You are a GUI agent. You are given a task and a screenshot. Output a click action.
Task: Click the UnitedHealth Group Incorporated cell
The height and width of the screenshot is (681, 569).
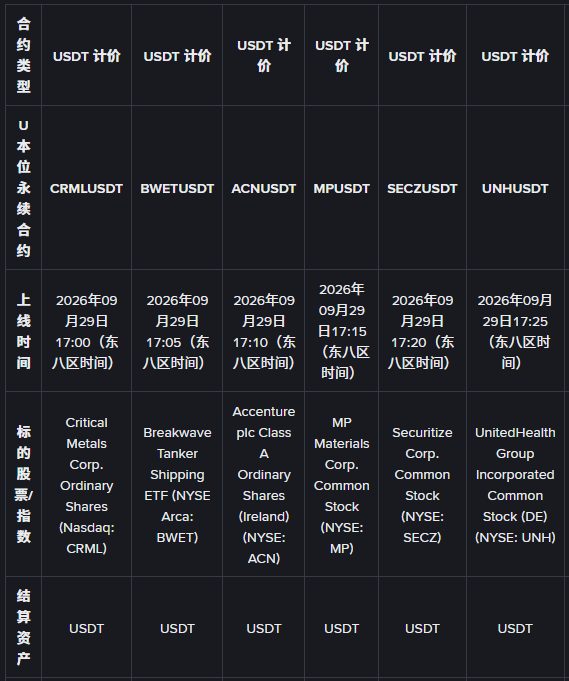[515, 484]
